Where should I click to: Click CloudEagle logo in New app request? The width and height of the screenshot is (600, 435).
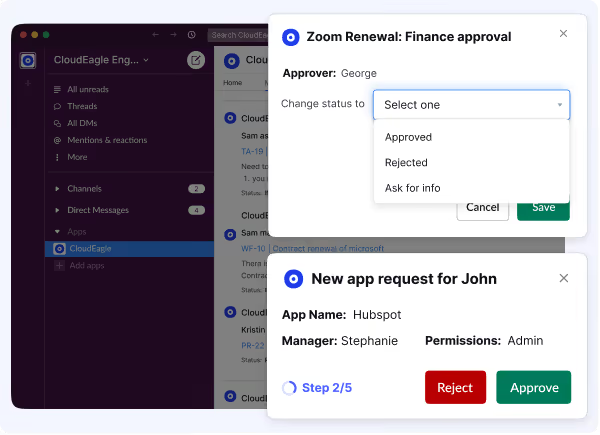(x=293, y=279)
